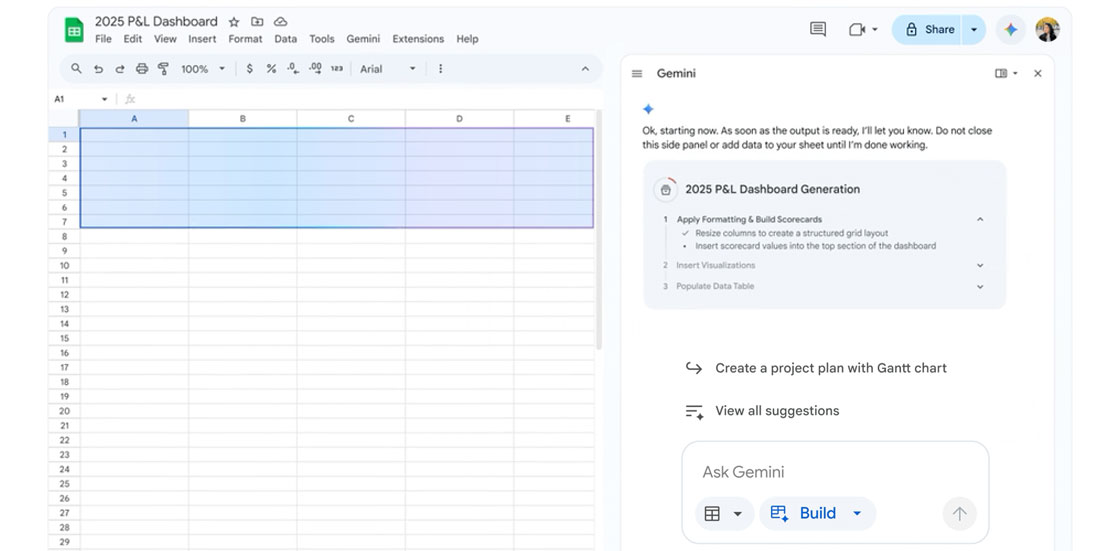Click the Share button

point(928,29)
